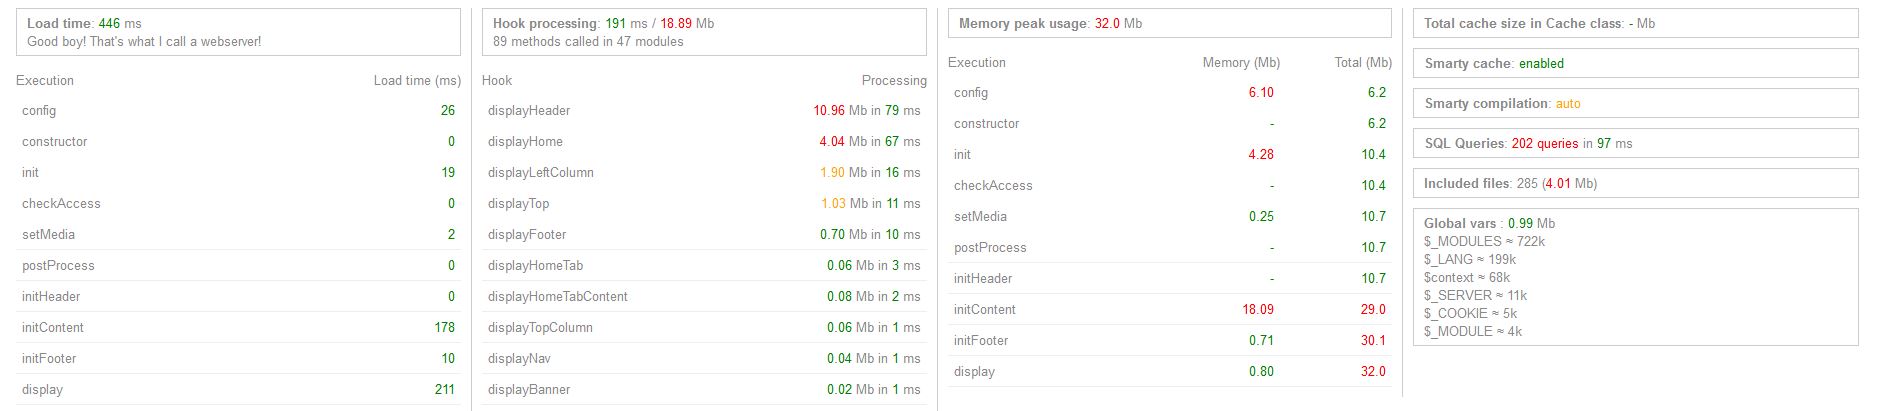Click the Load time summary box

(238, 32)
